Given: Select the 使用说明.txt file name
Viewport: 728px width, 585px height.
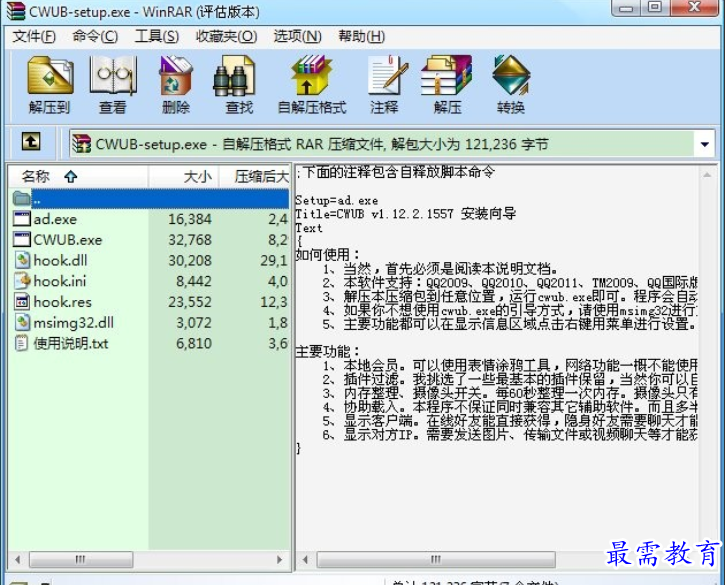Looking at the screenshot, I should point(71,343).
